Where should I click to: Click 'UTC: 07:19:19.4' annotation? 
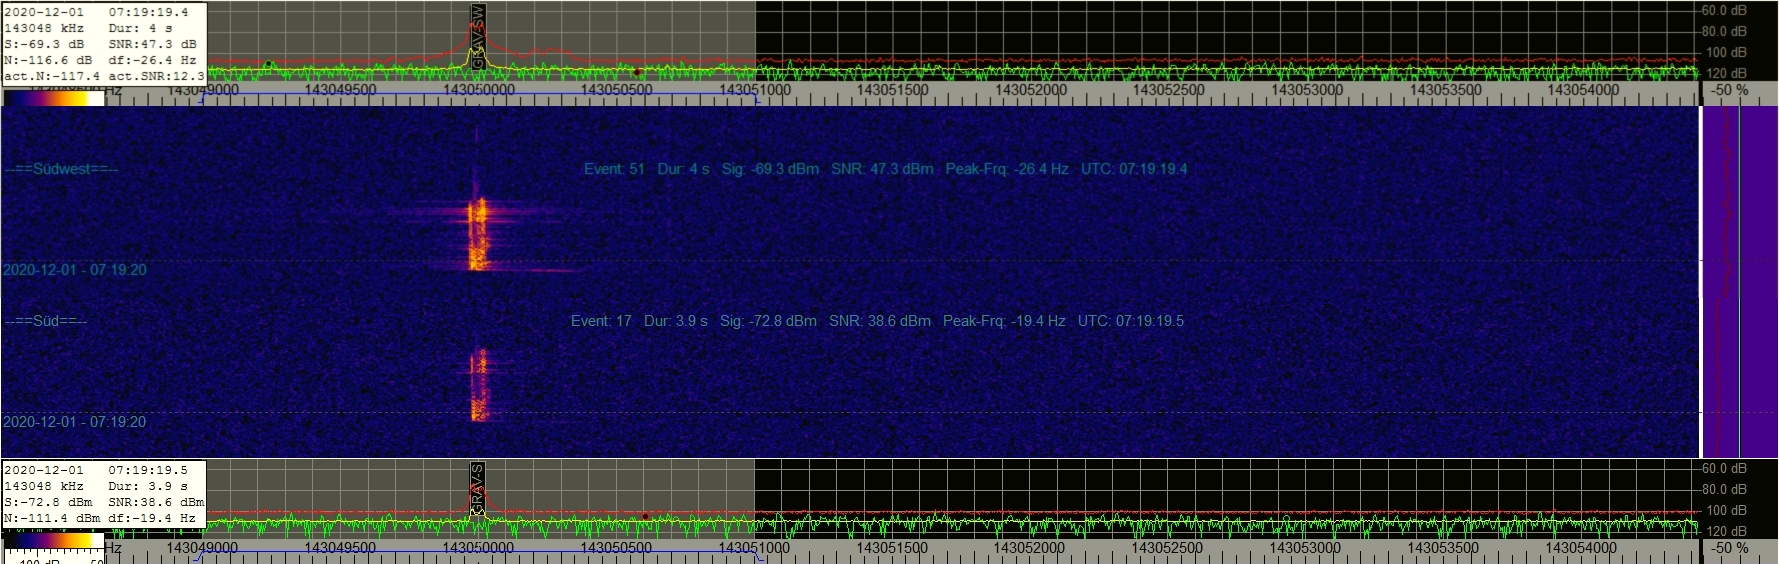pyautogui.click(x=1134, y=169)
